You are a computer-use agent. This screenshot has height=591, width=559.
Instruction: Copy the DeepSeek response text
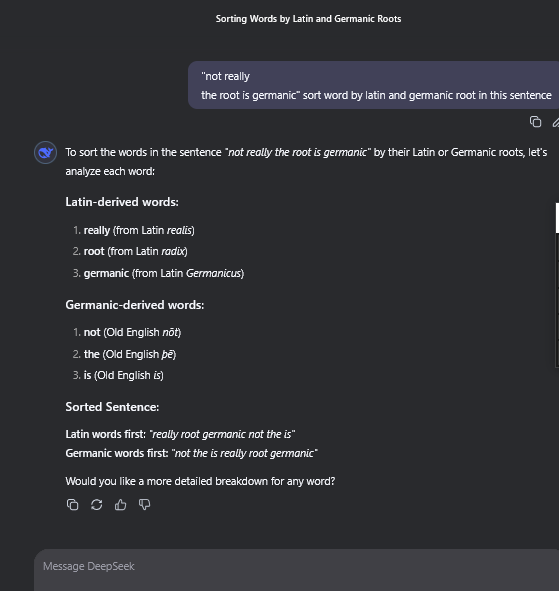point(72,504)
